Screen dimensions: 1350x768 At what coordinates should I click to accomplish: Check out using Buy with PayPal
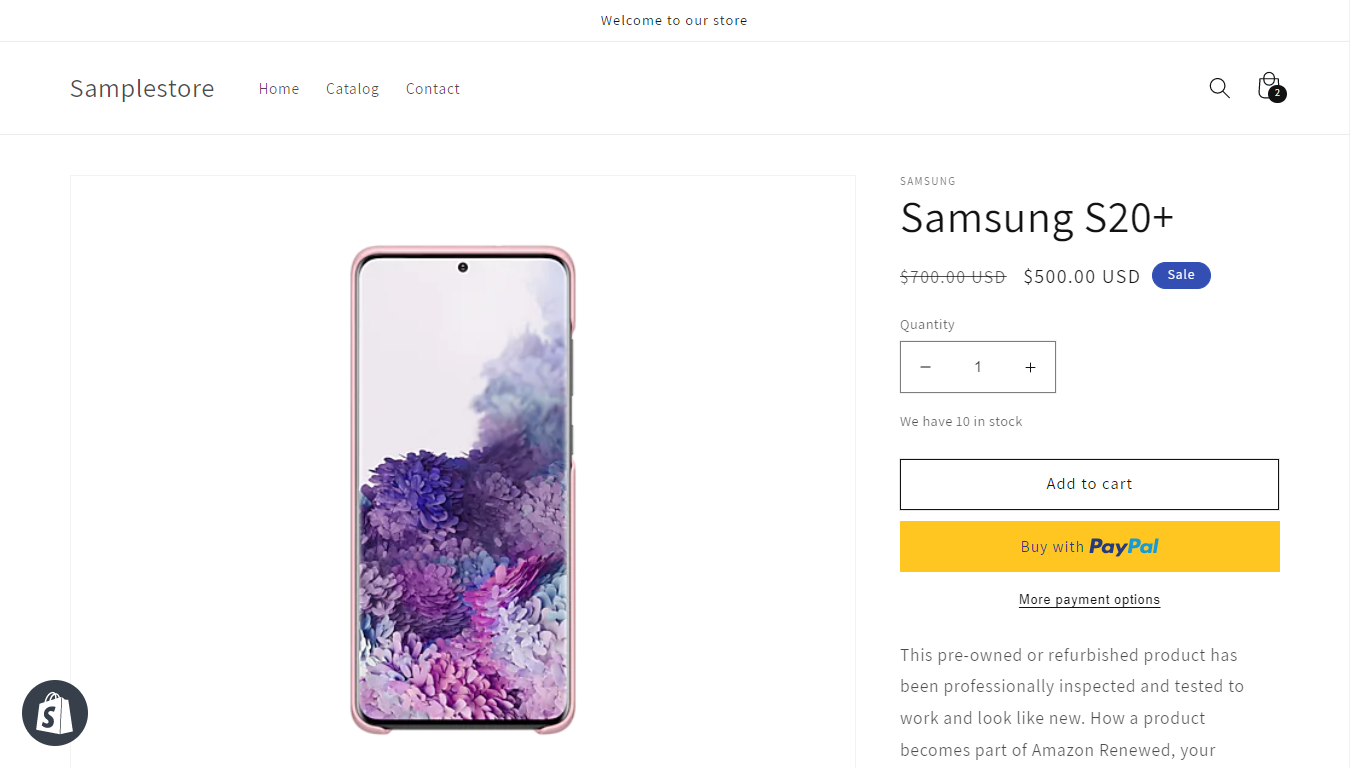(1089, 546)
